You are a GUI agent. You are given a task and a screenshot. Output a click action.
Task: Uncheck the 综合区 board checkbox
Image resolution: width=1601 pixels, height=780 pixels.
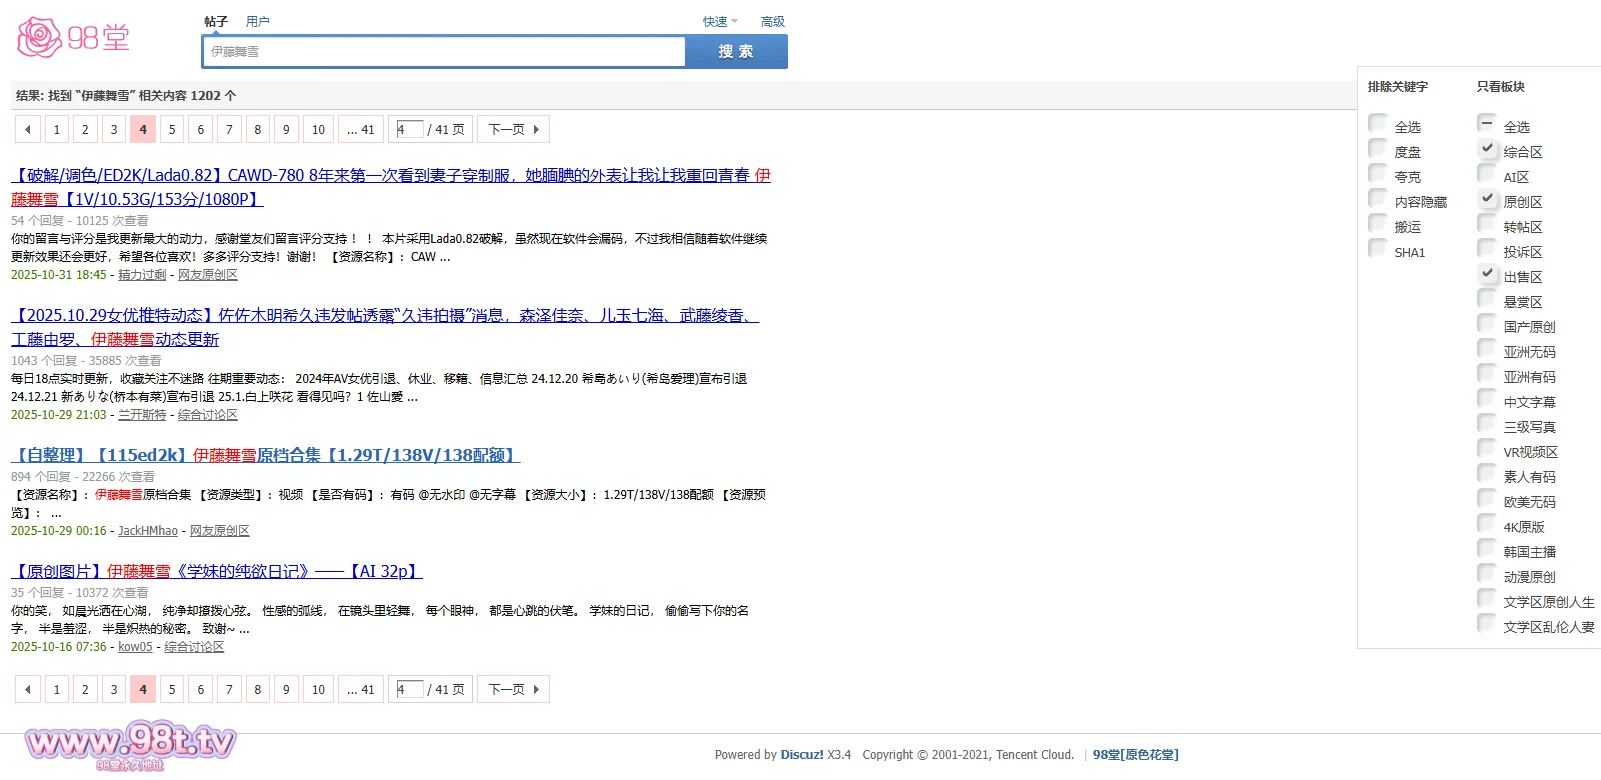coord(1487,149)
